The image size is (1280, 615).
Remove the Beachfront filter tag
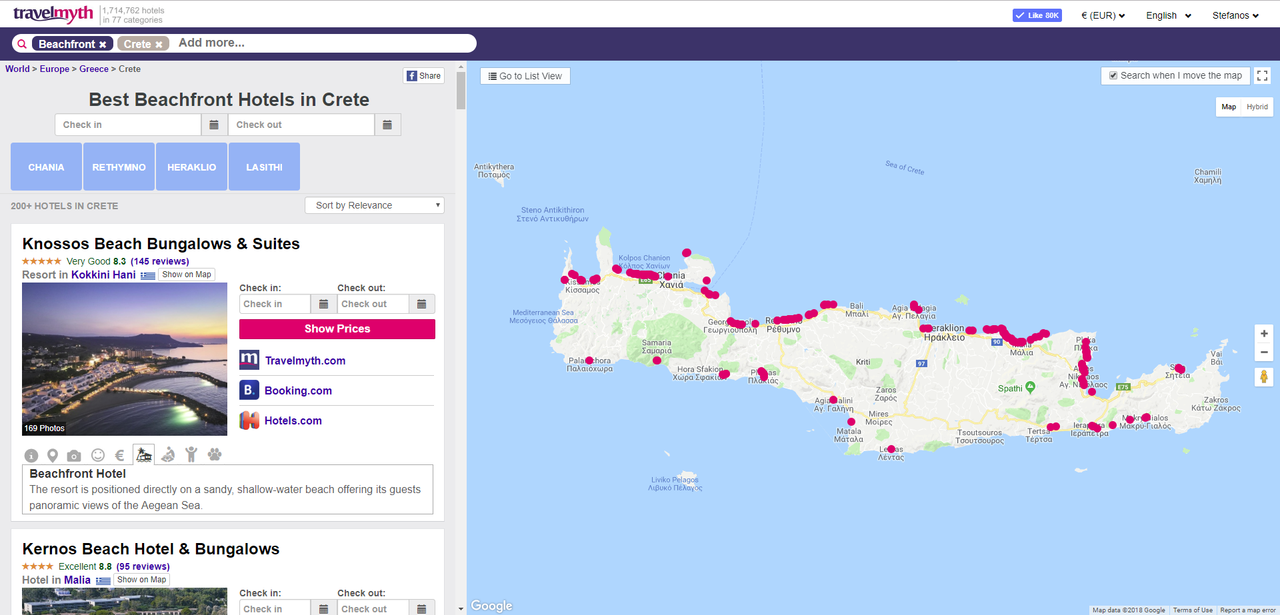pos(102,44)
